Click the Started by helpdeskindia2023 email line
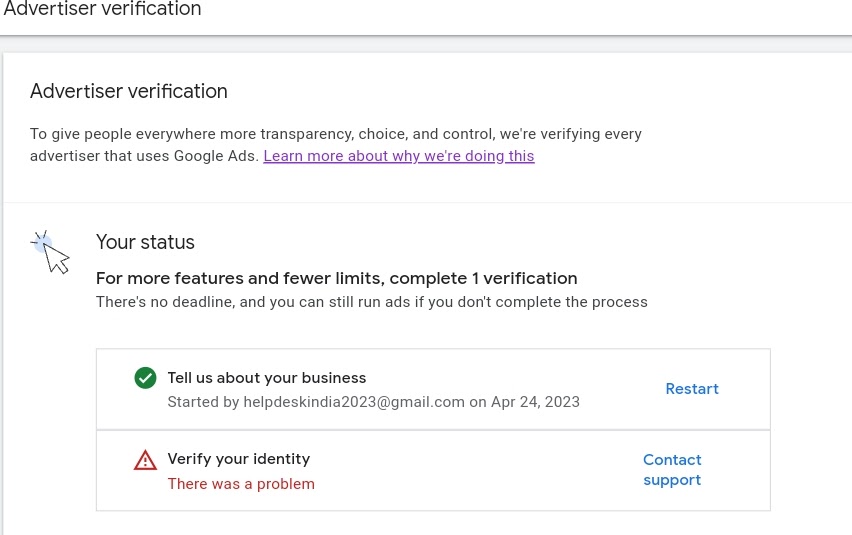The width and height of the screenshot is (852, 535). pyautogui.click(x=316, y=402)
